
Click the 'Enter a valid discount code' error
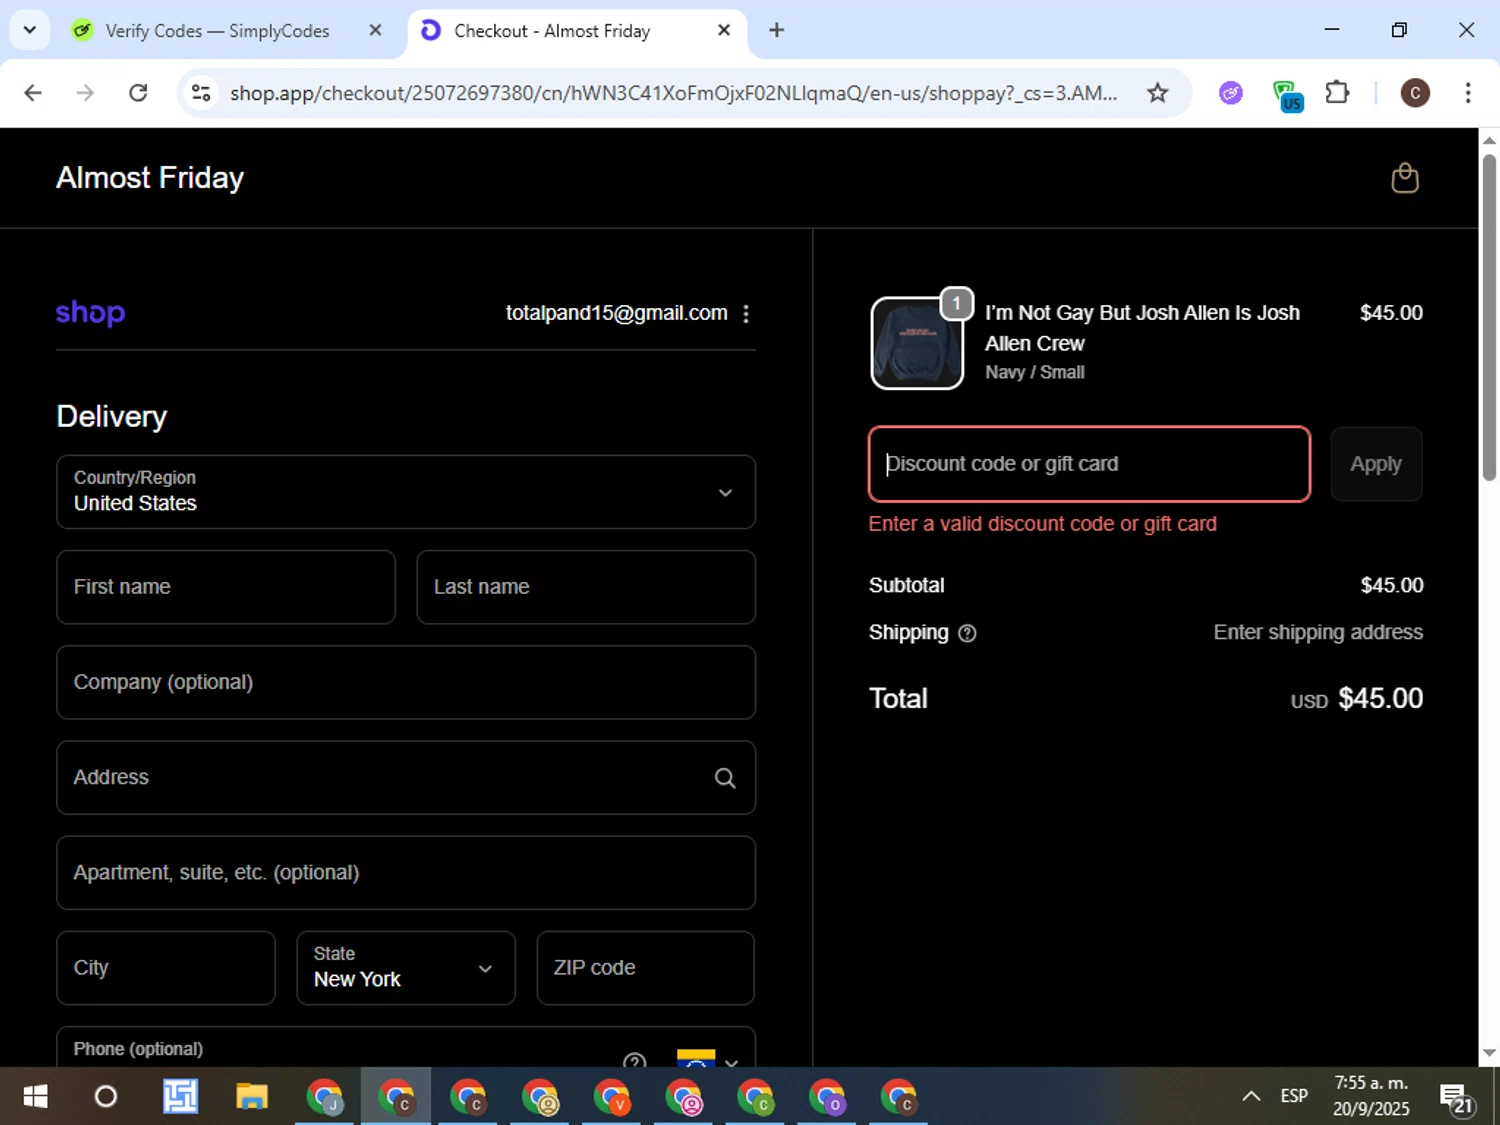click(x=1042, y=524)
